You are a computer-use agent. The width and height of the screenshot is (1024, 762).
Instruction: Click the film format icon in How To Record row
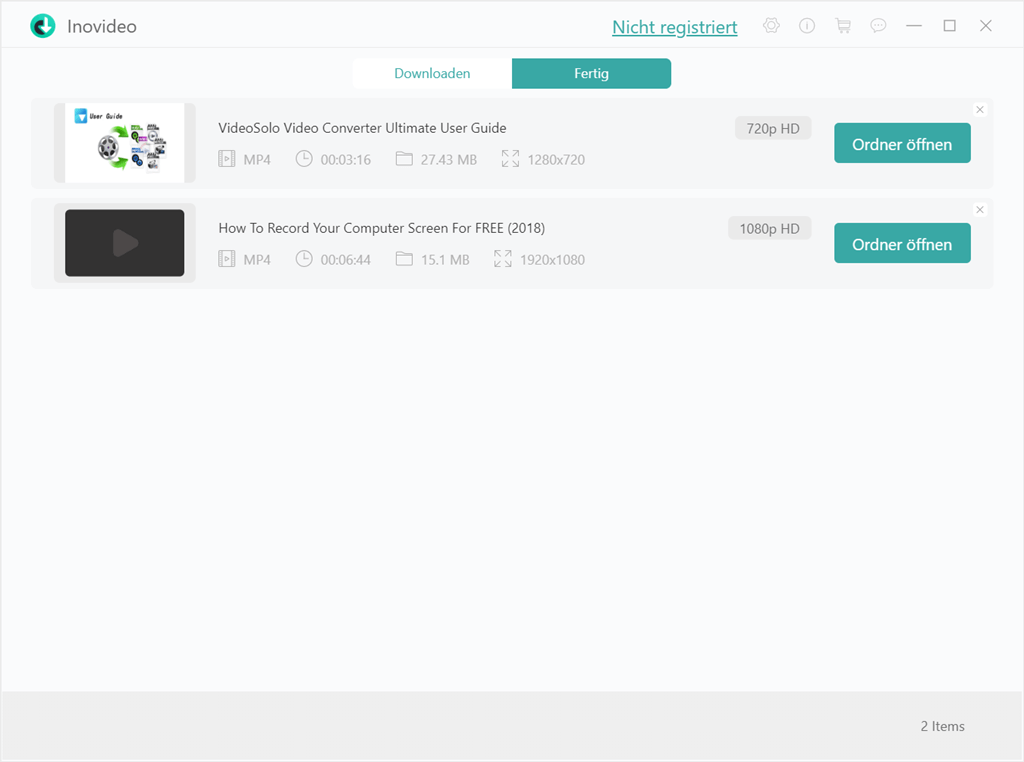227,259
